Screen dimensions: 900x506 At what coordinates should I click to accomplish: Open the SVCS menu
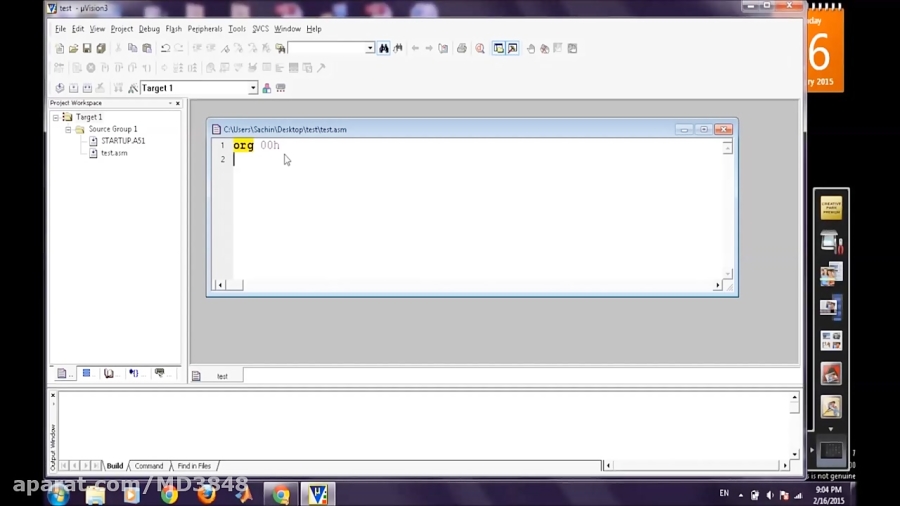point(261,29)
